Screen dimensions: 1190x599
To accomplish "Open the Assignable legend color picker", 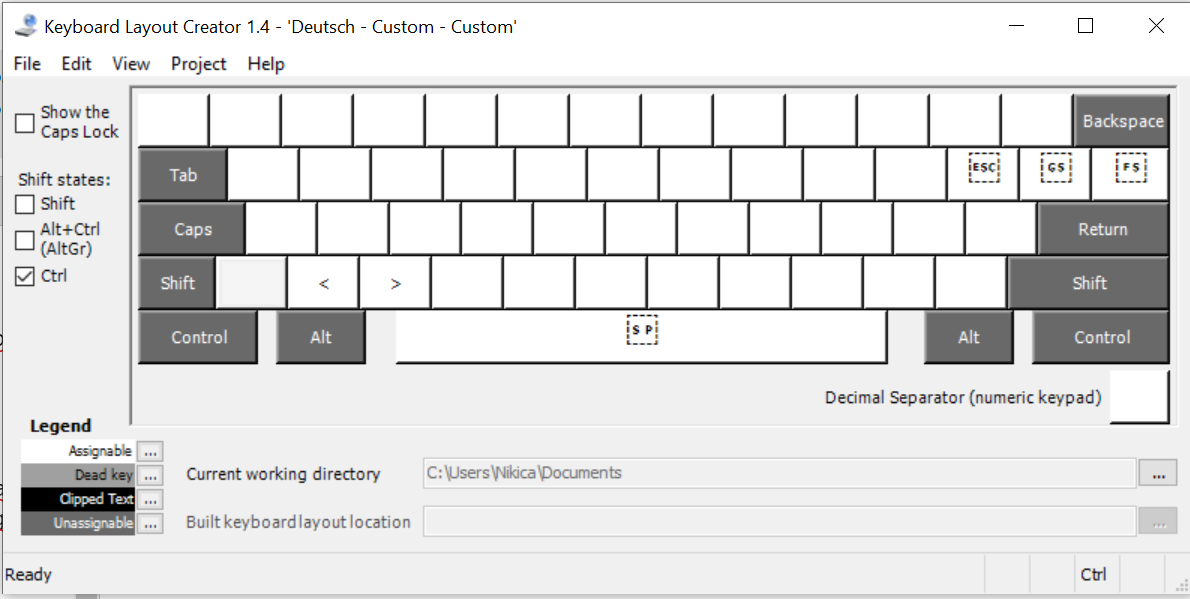I will pyautogui.click(x=150, y=452).
